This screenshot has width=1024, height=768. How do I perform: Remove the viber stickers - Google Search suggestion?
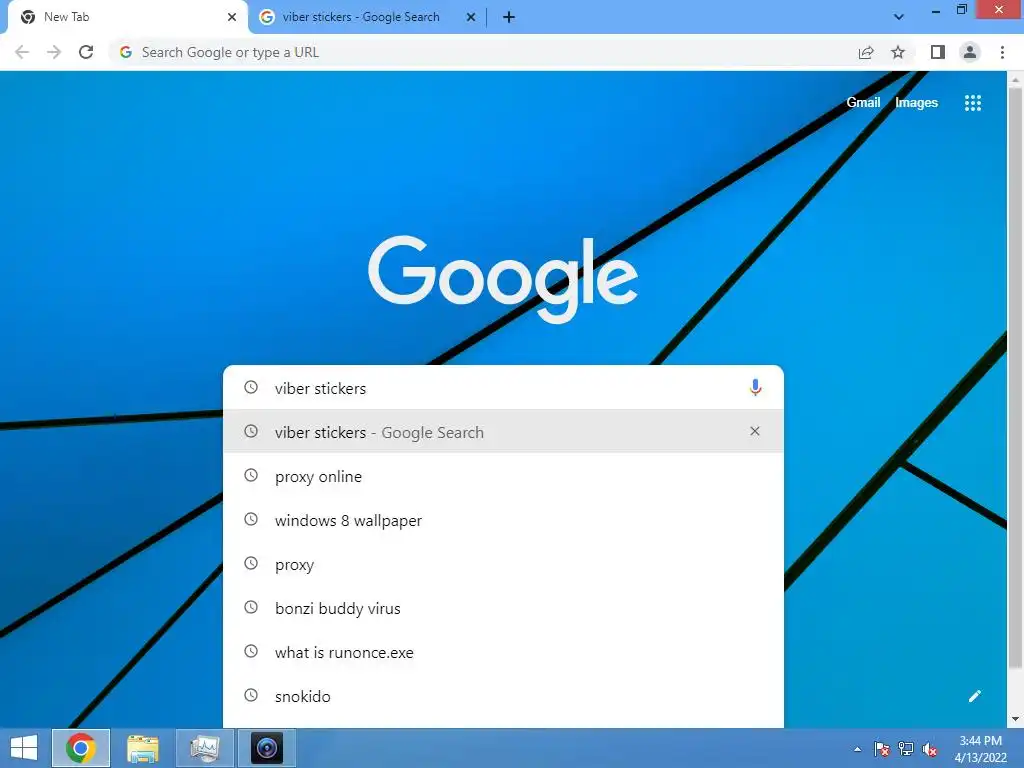755,431
